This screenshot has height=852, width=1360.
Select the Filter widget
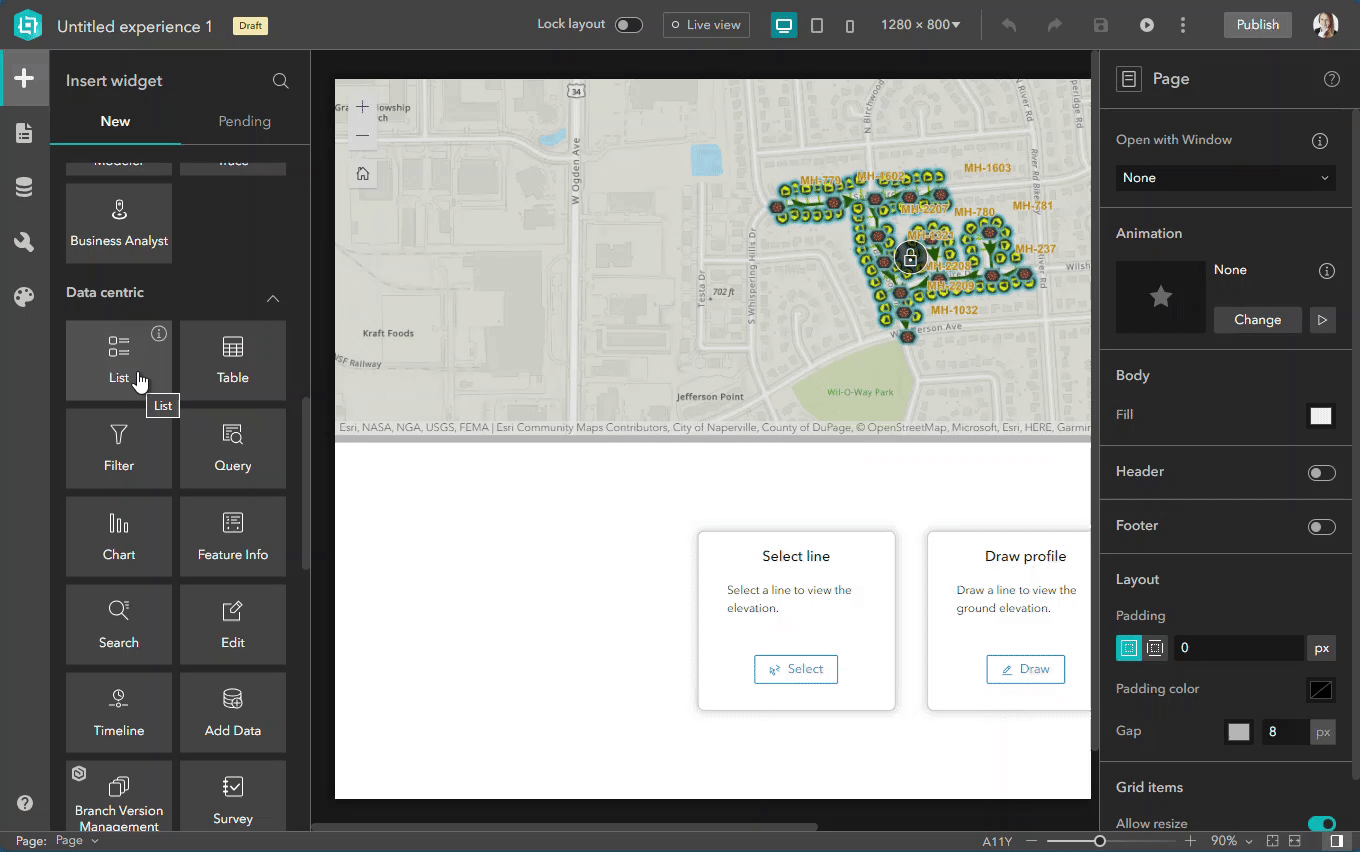point(119,449)
